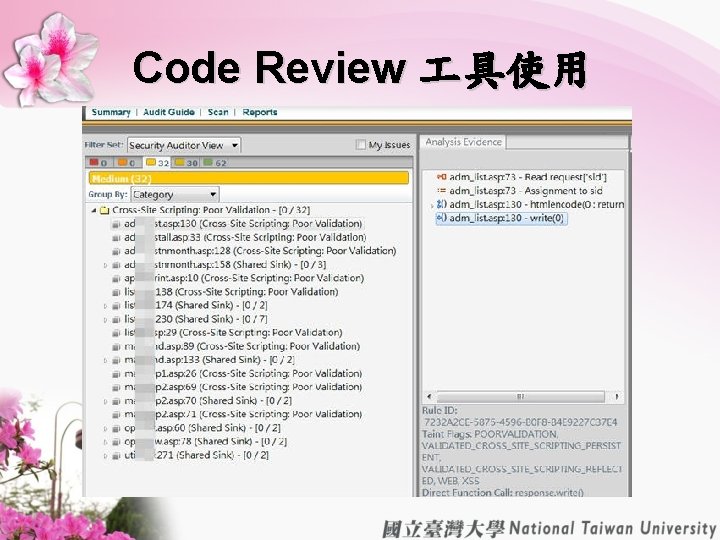The height and width of the screenshot is (540, 720).
Task: Click issue icon of stnmonth.asp:128 row
Action: (116, 251)
